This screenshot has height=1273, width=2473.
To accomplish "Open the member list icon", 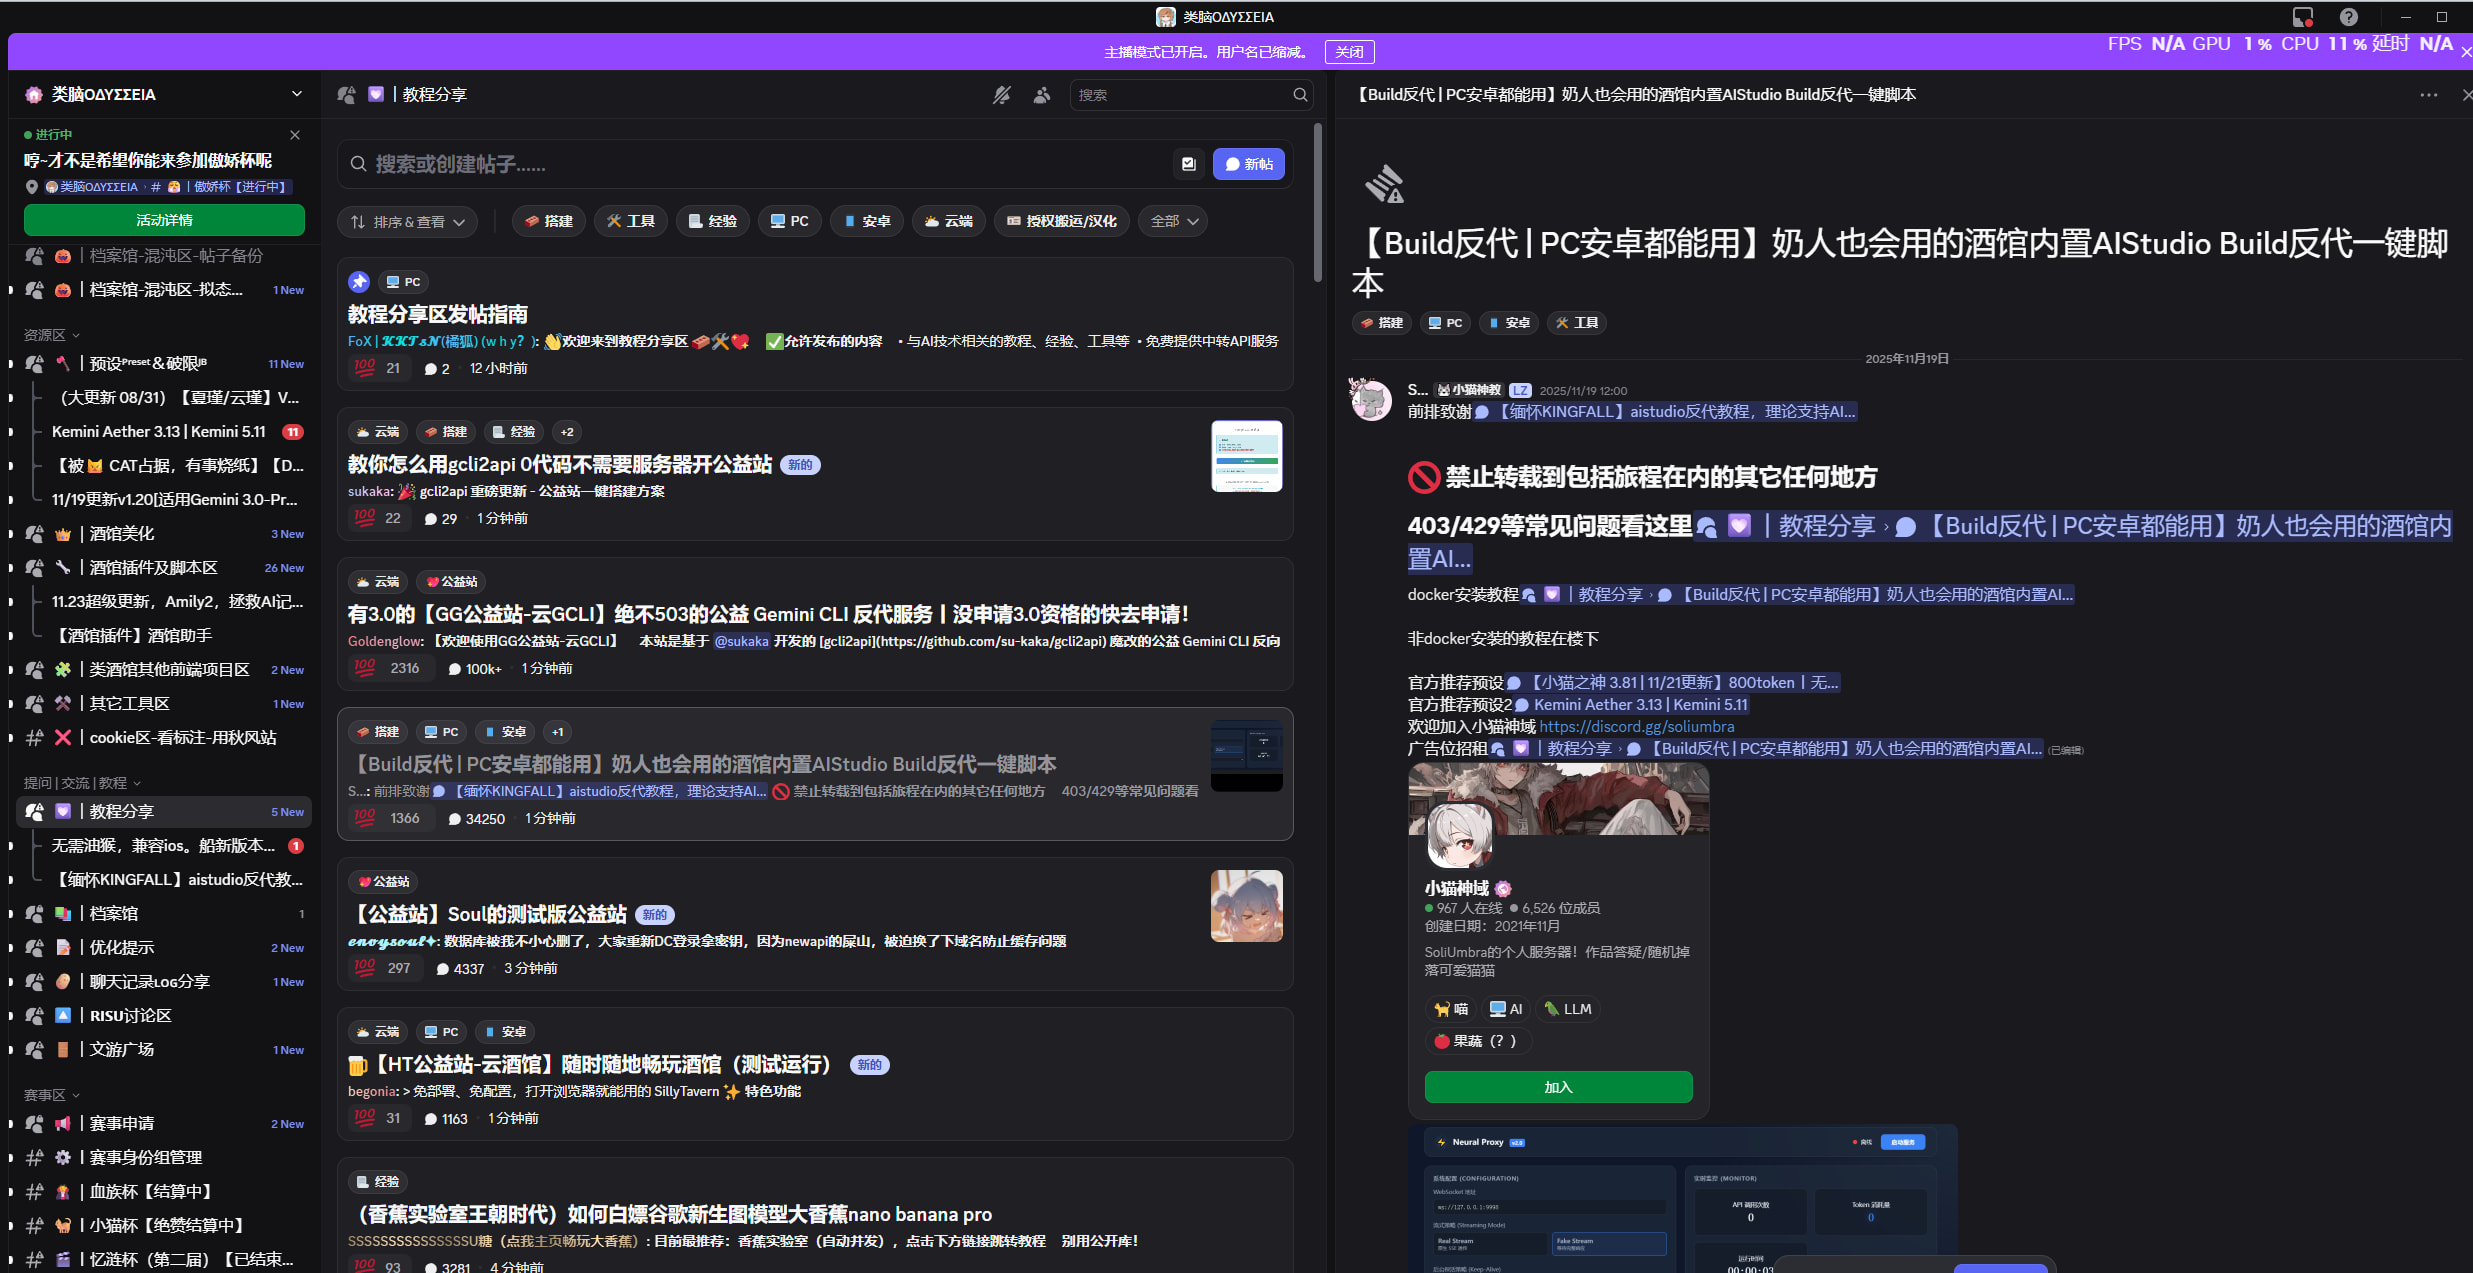I will click(x=1042, y=95).
